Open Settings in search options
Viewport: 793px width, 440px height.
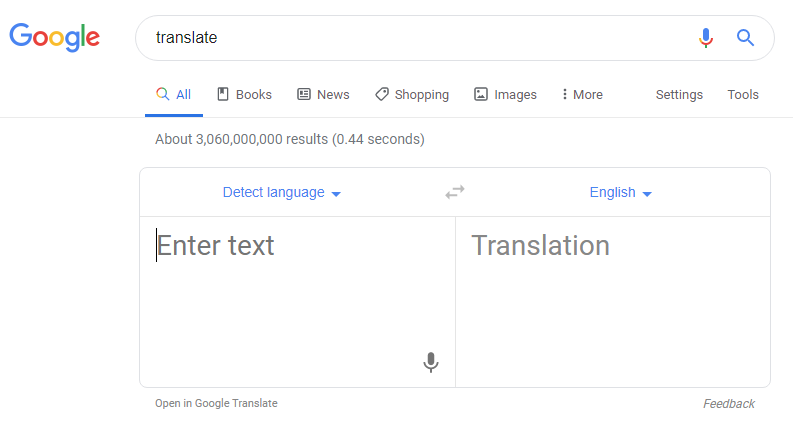coord(679,95)
